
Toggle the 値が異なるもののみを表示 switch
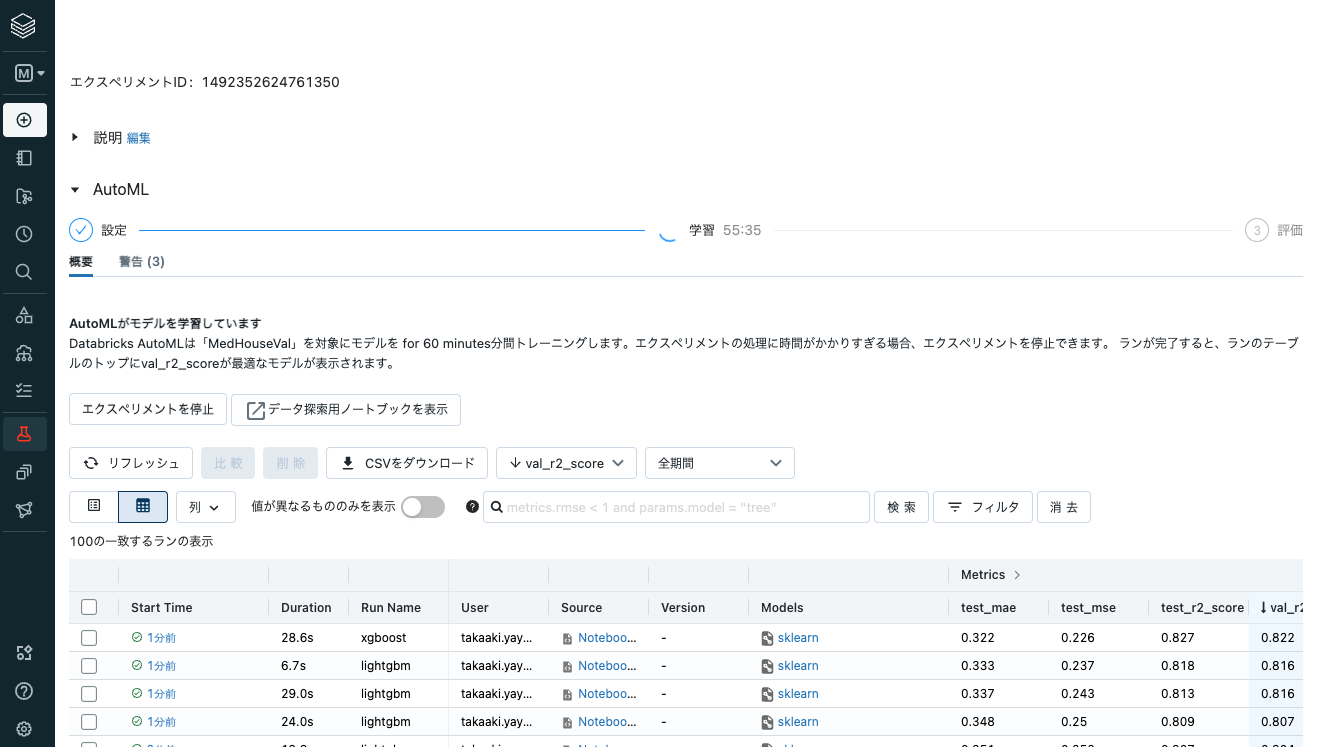tap(422, 507)
